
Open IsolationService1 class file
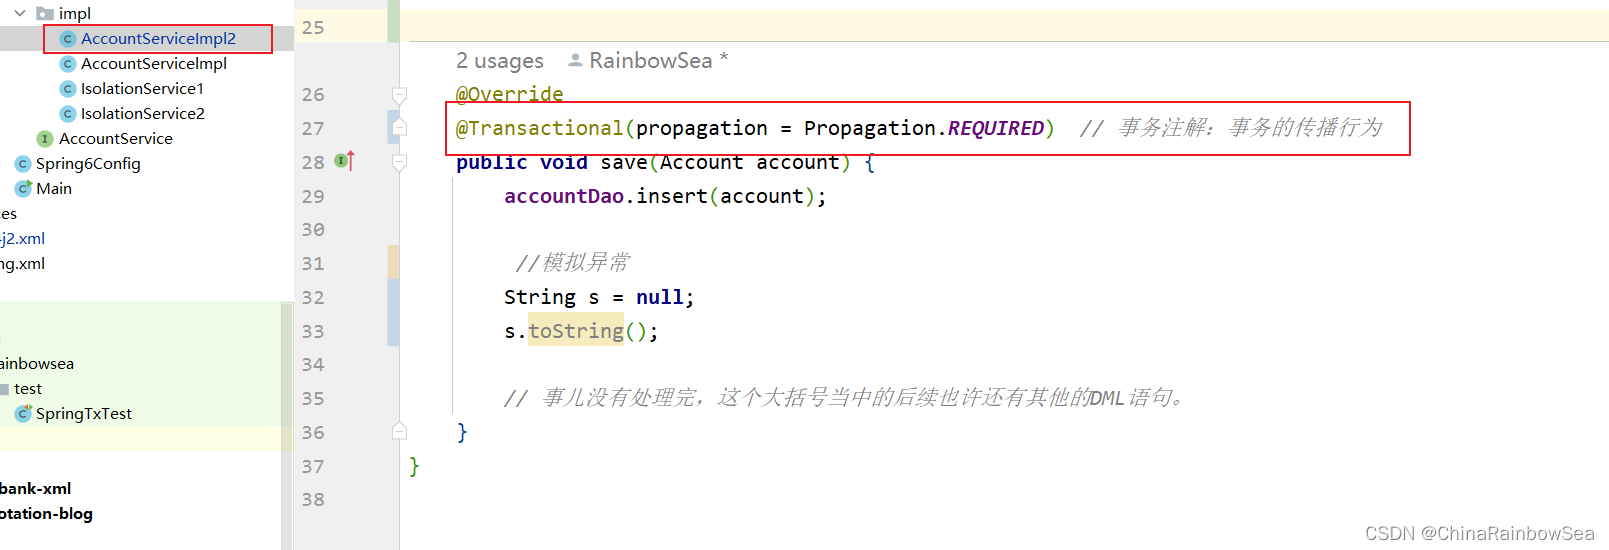pos(142,88)
